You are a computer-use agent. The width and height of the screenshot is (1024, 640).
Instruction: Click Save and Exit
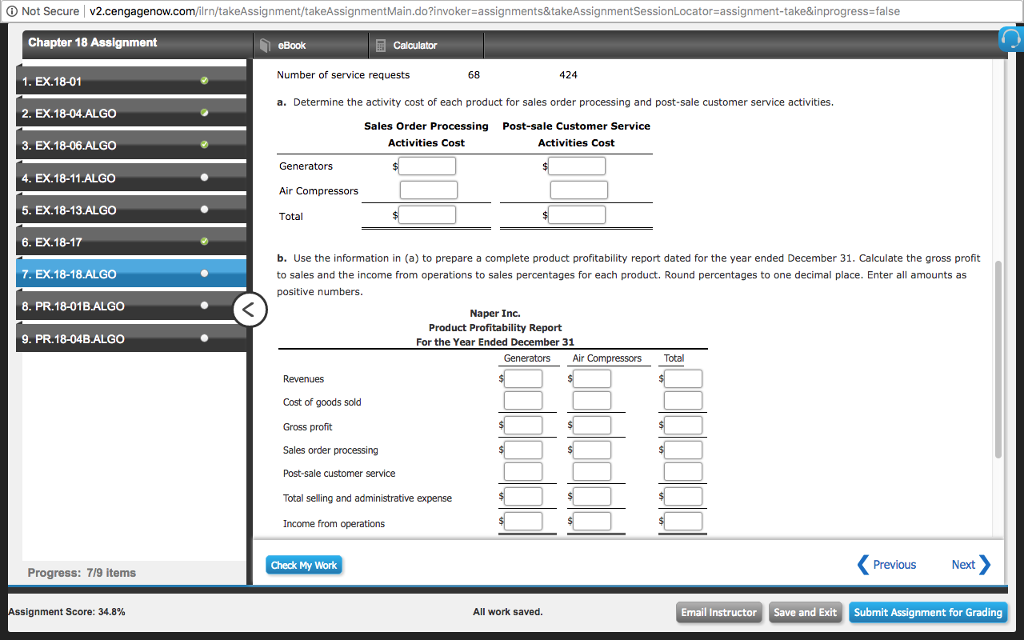[805, 612]
